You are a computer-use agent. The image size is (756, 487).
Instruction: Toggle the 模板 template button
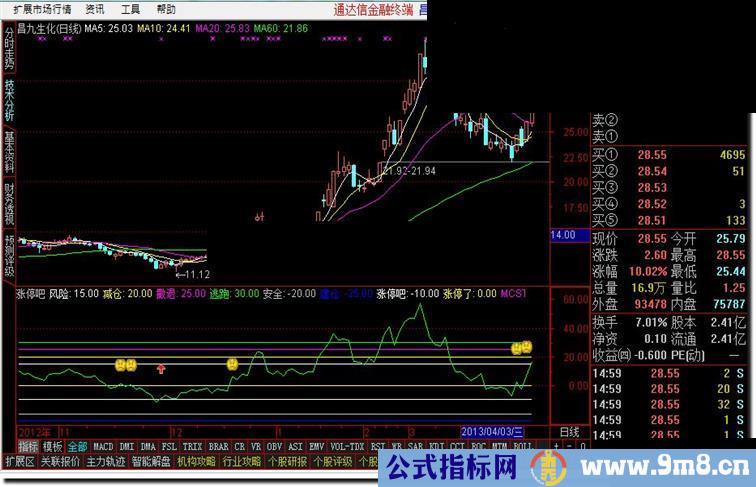pos(52,446)
